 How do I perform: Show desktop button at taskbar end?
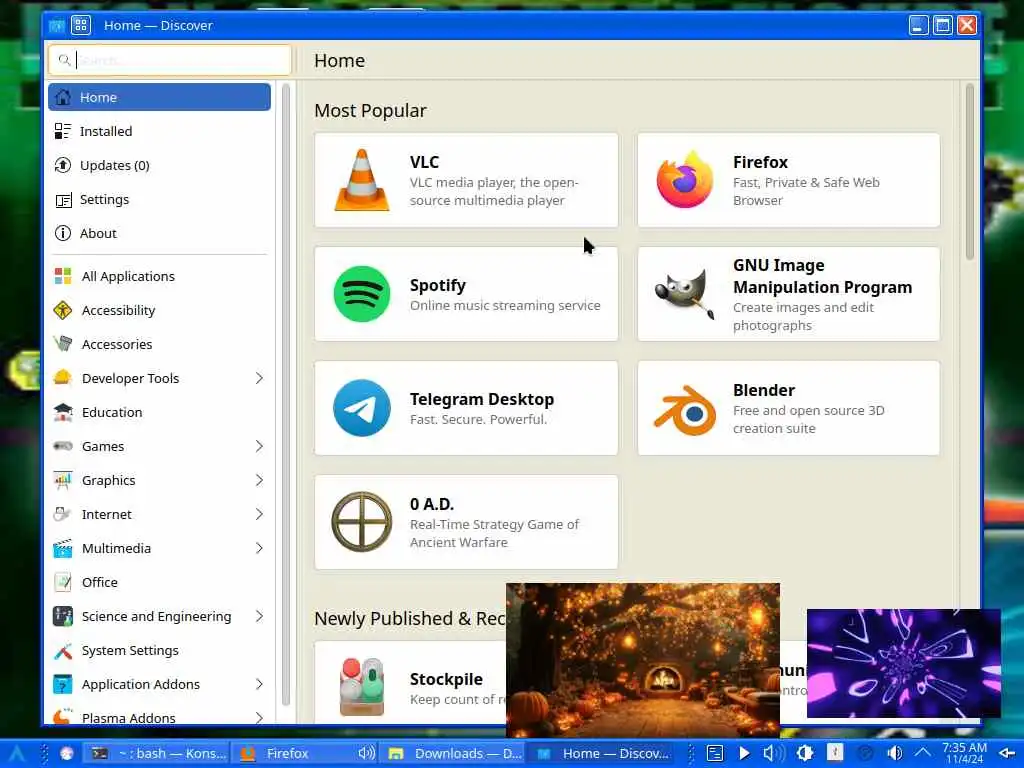1007,753
